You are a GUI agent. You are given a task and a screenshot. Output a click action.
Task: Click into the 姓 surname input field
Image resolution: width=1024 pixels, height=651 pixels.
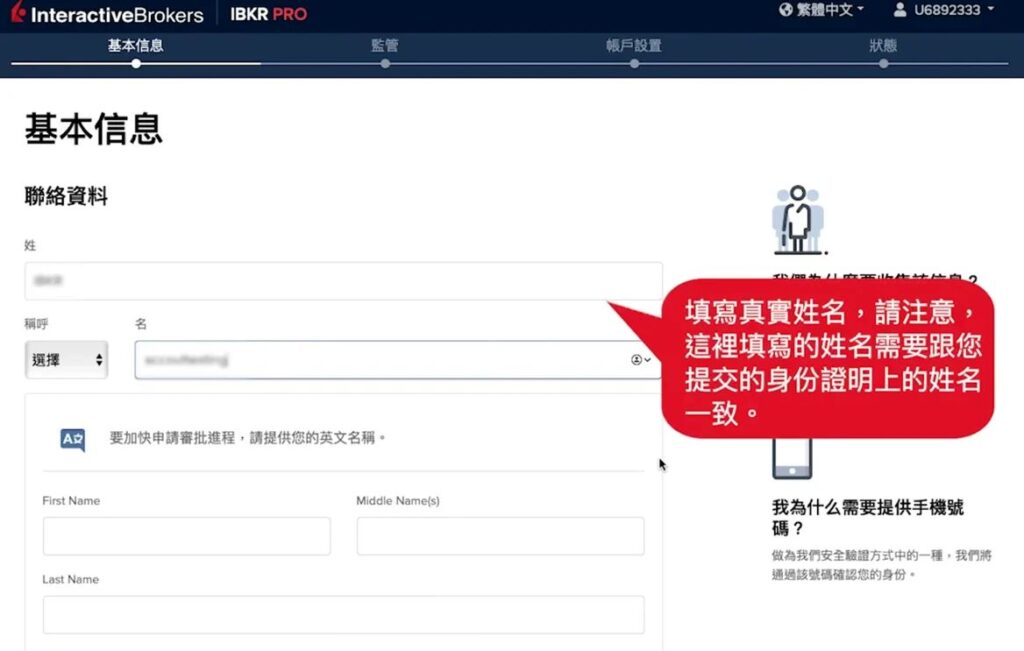[x=343, y=281]
